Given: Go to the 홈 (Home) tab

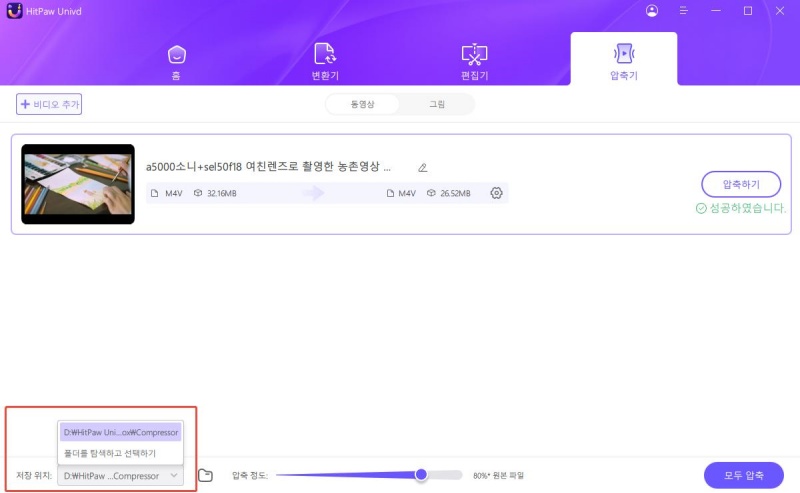Looking at the screenshot, I should pos(177,63).
